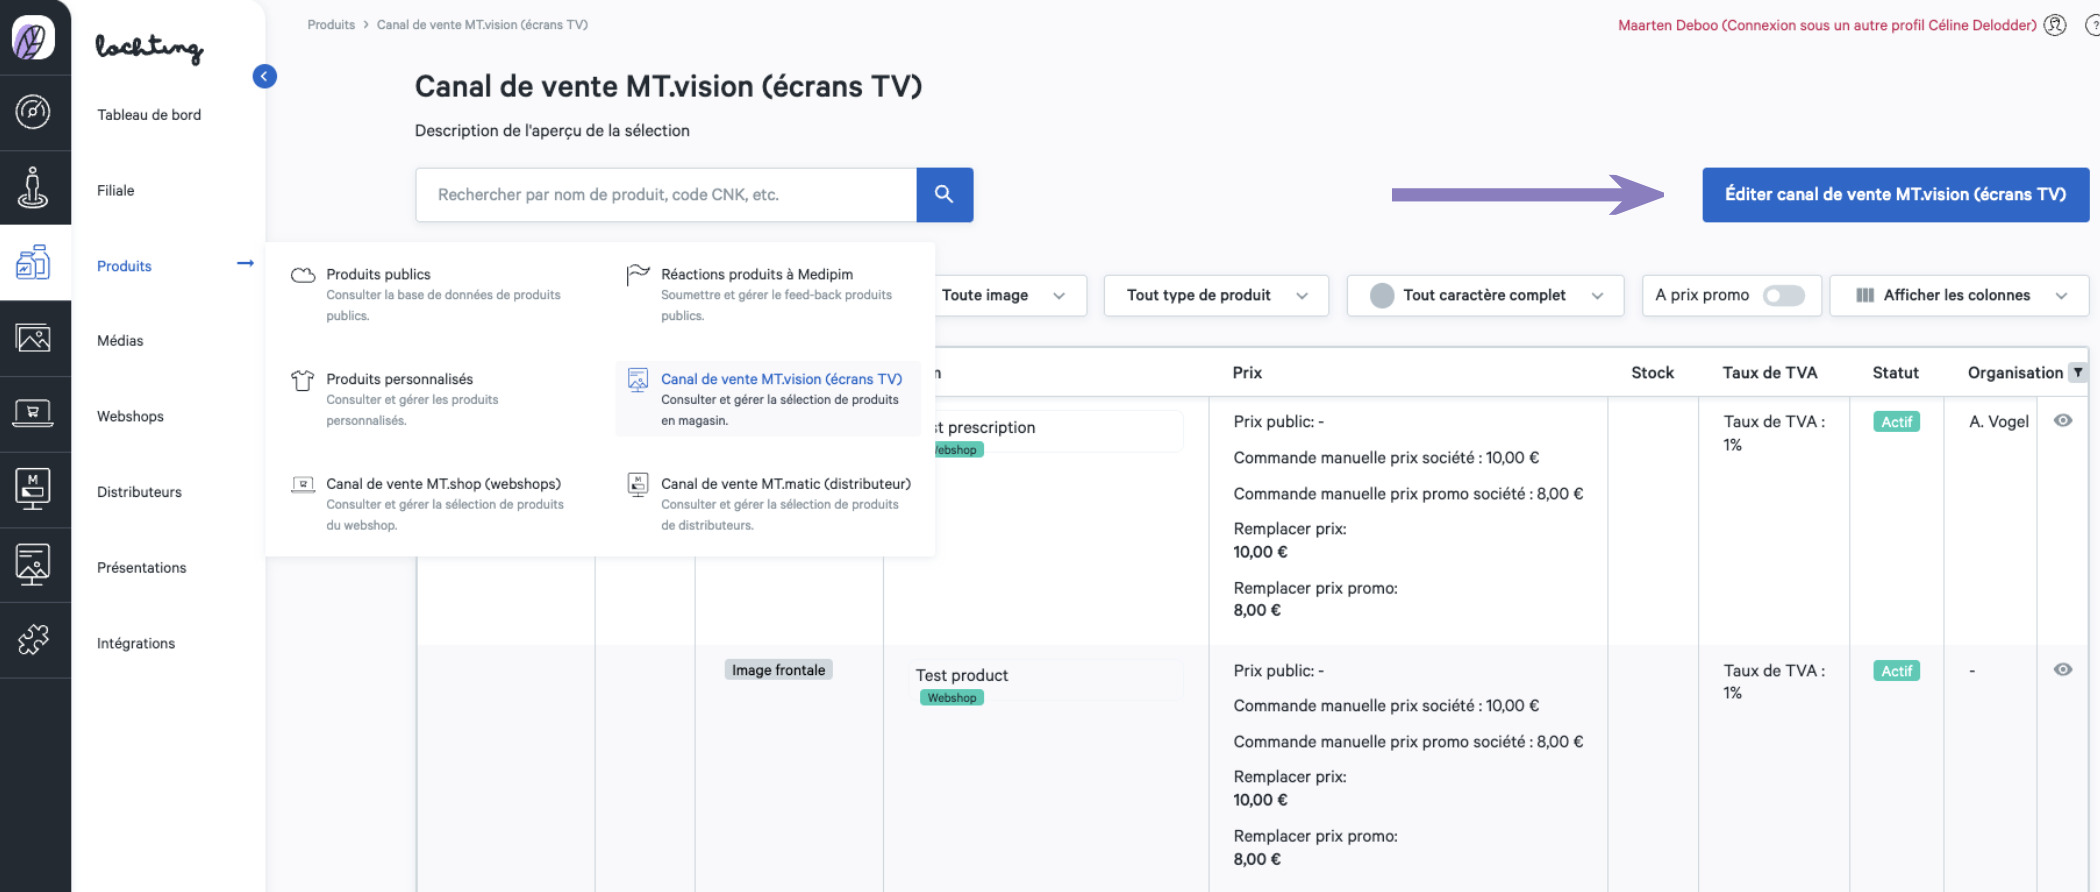The width and height of the screenshot is (2100, 892).
Task: Open Tableau de bord in the sidebar
Action: pos(149,115)
